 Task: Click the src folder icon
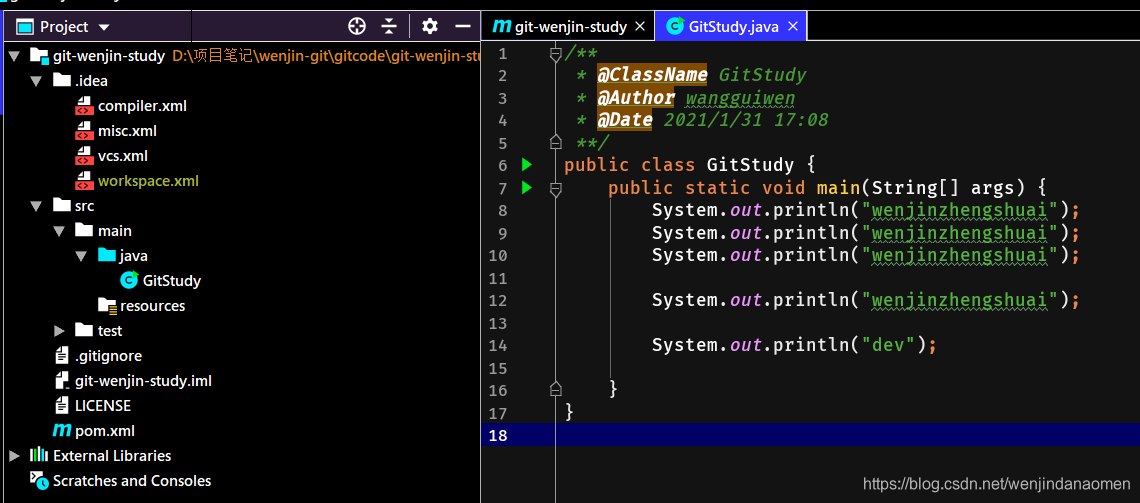(62, 206)
